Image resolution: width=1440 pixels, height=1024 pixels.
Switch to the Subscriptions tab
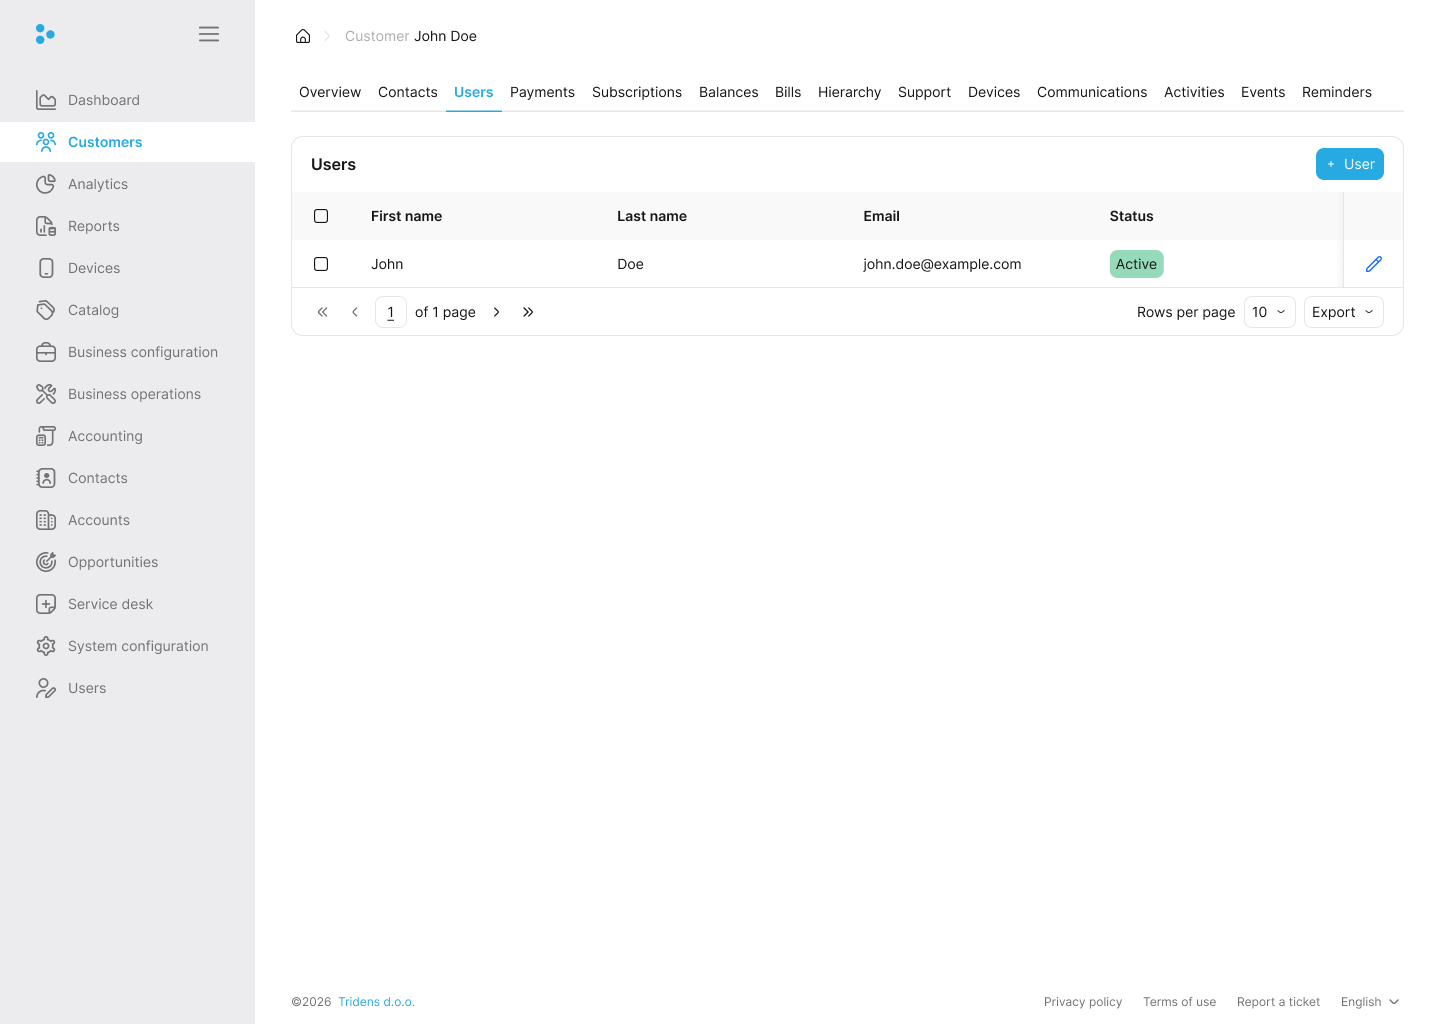coord(637,92)
